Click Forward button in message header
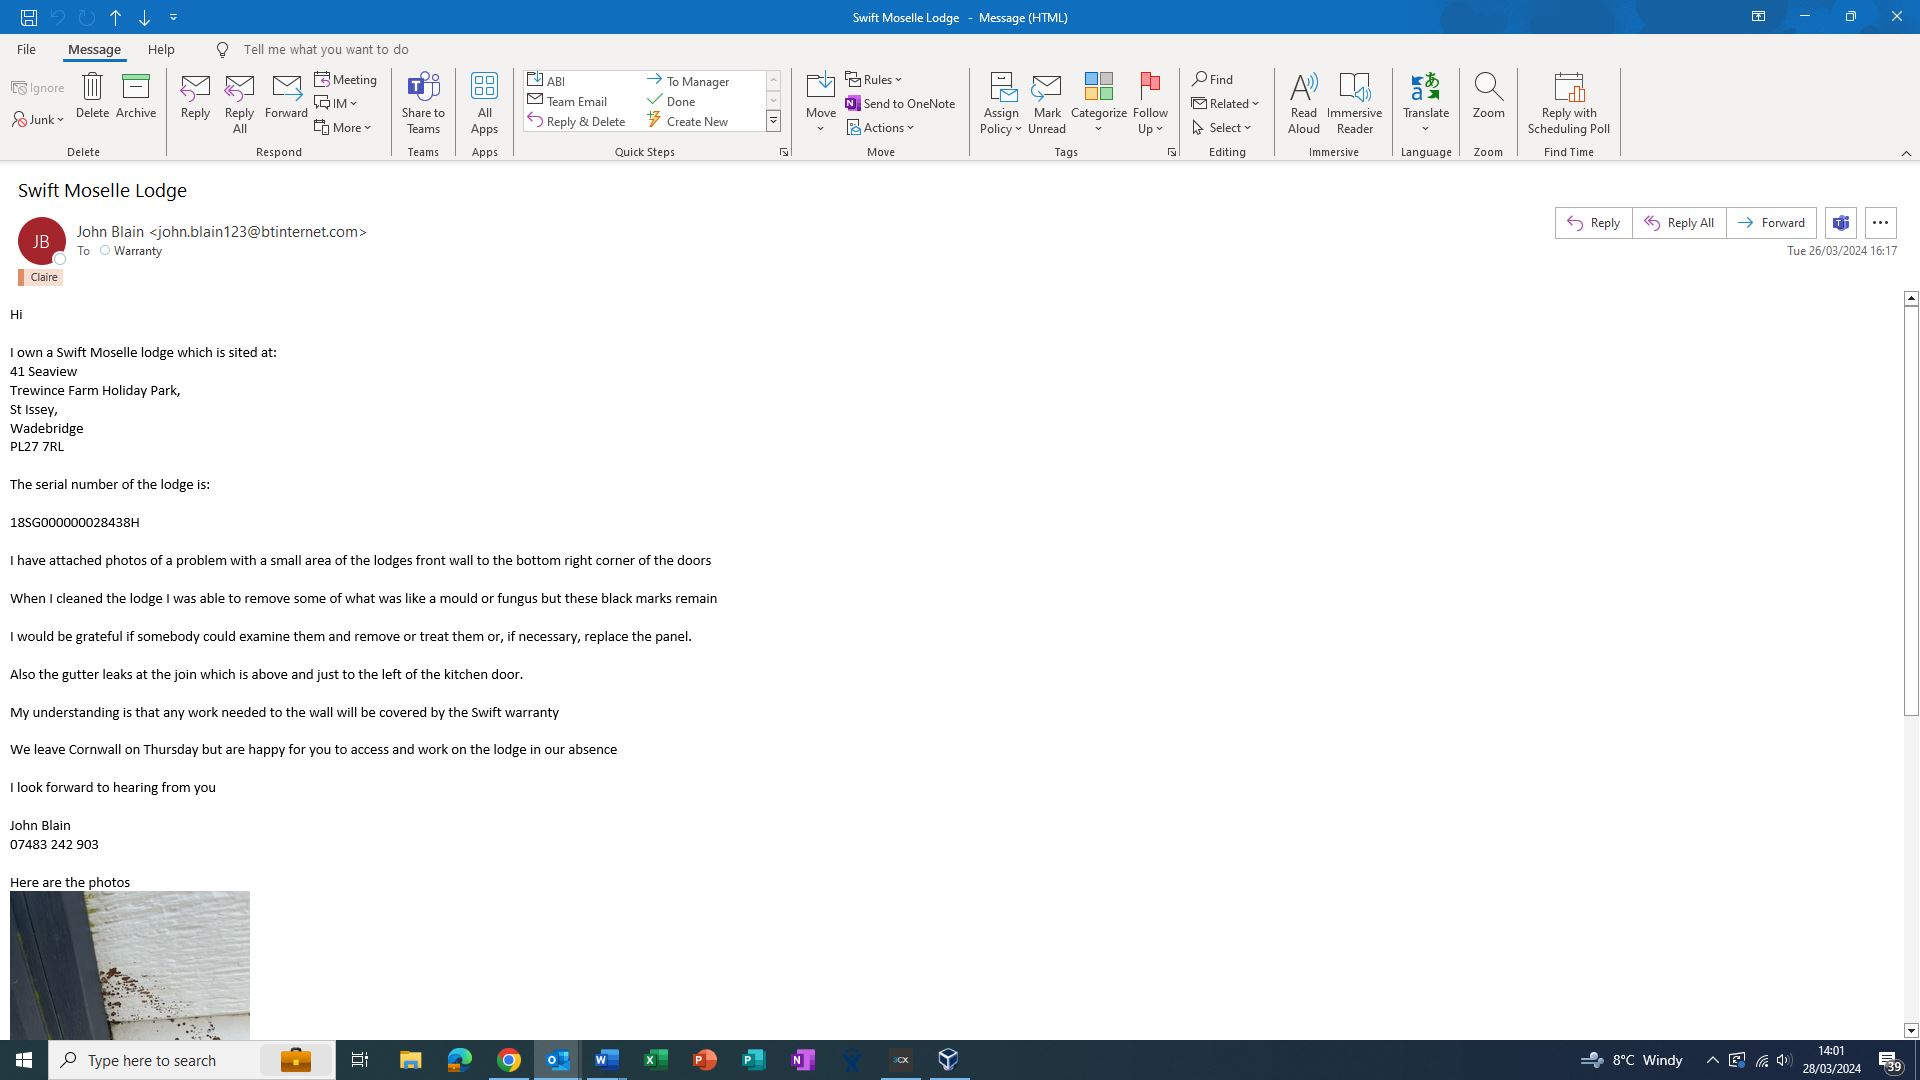Viewport: 1920px width, 1080px height. pos(1771,223)
